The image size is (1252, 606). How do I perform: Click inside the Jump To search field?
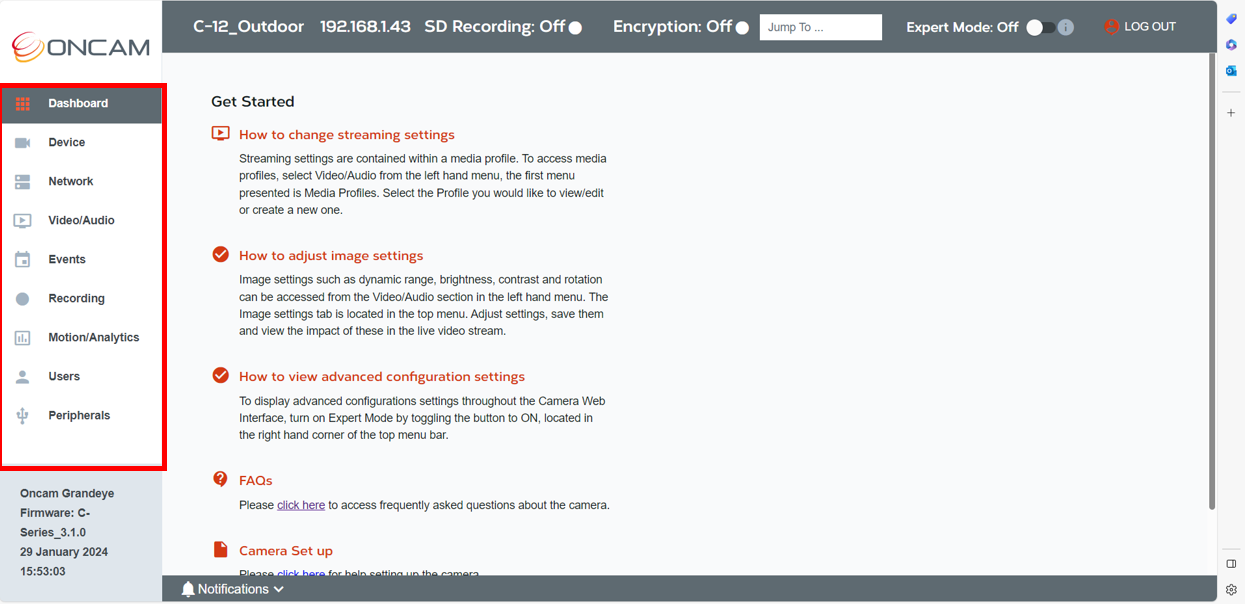point(821,27)
